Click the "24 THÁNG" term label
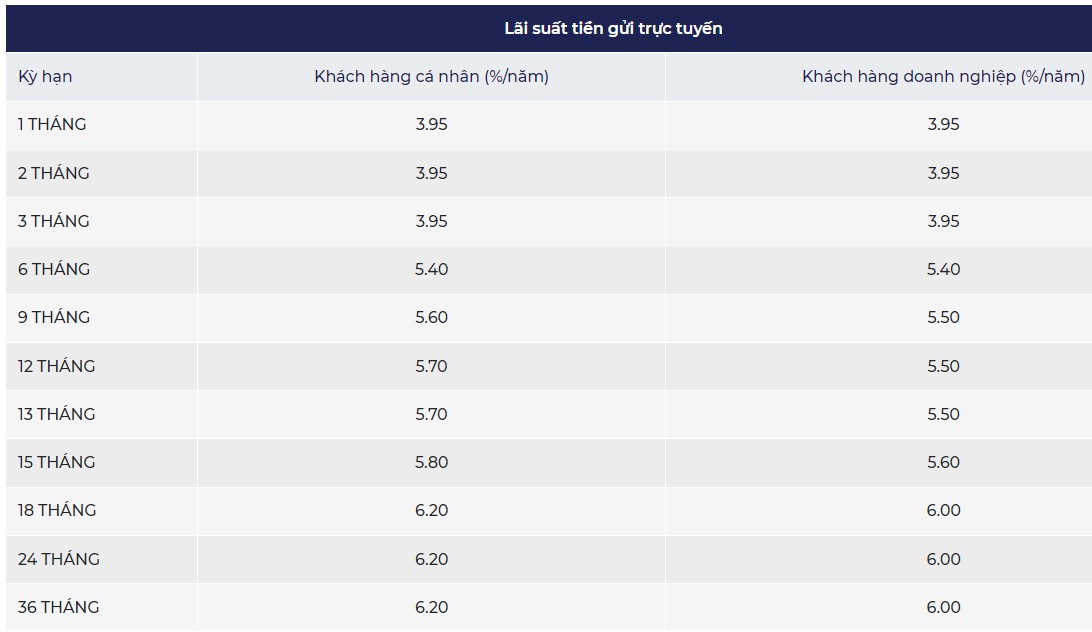1092x632 pixels. [x=58, y=559]
